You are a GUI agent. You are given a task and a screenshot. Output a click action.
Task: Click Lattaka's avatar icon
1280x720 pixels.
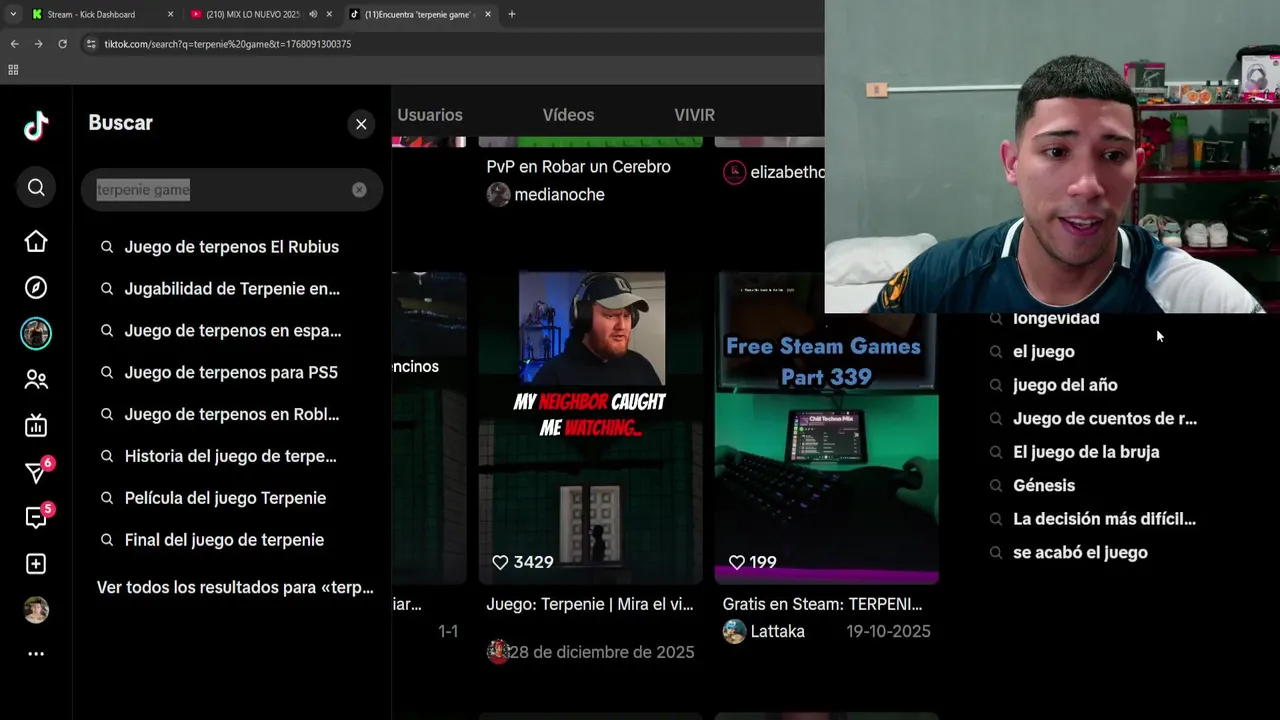point(734,631)
